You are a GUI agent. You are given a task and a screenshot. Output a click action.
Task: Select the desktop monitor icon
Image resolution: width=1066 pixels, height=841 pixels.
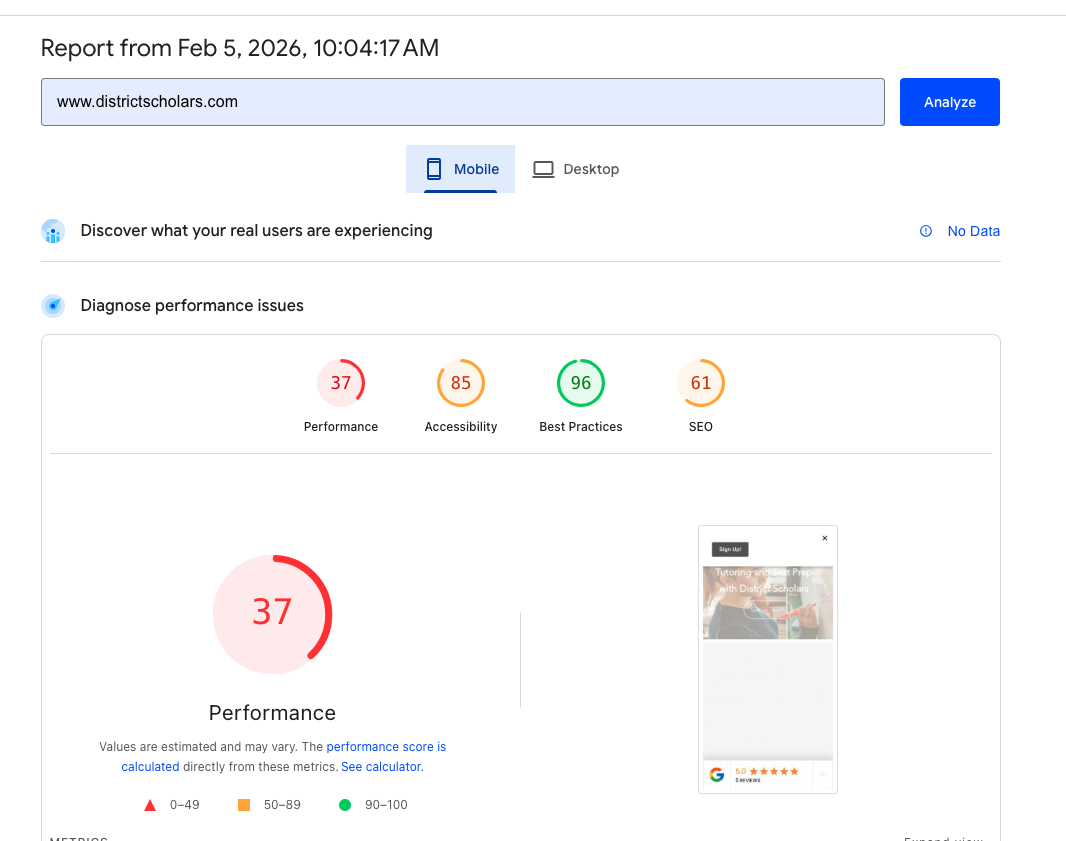543,168
